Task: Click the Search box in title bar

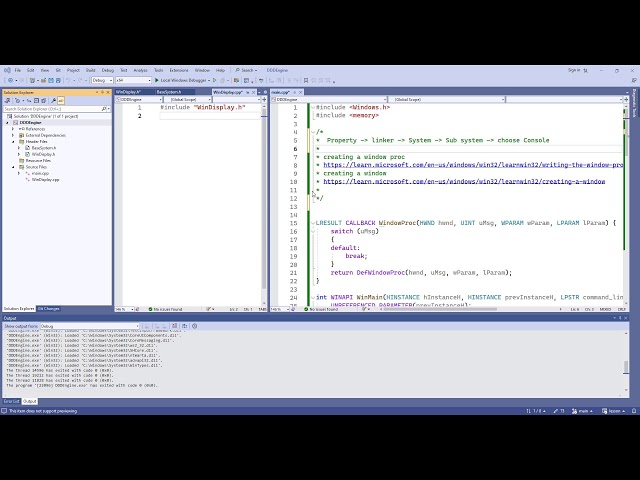Action: 246,70
